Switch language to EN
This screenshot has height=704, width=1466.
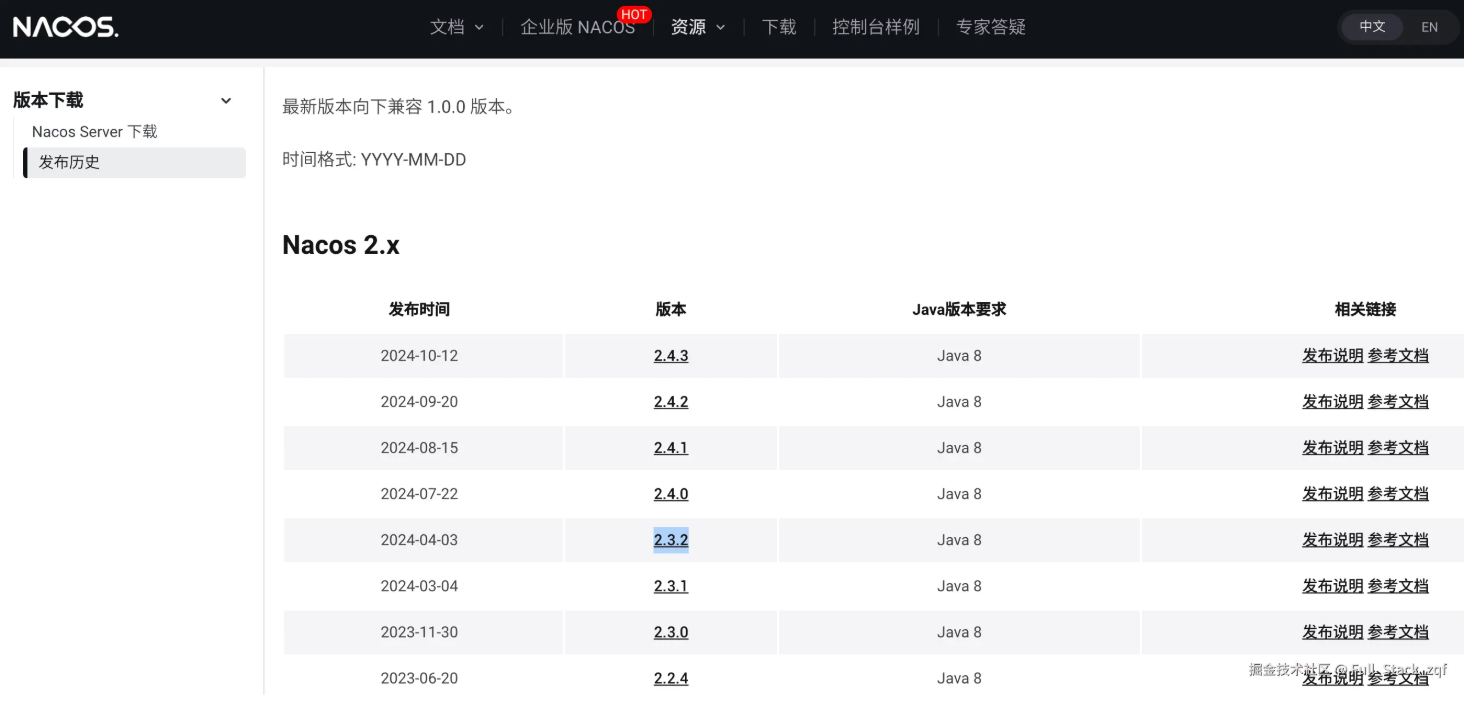(x=1429, y=27)
